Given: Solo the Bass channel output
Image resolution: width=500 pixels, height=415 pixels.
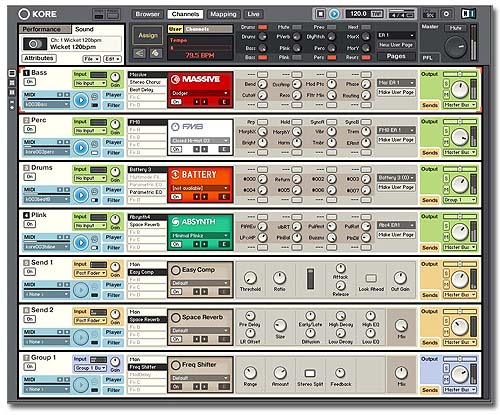Looking at the screenshot, I should click(446, 84).
